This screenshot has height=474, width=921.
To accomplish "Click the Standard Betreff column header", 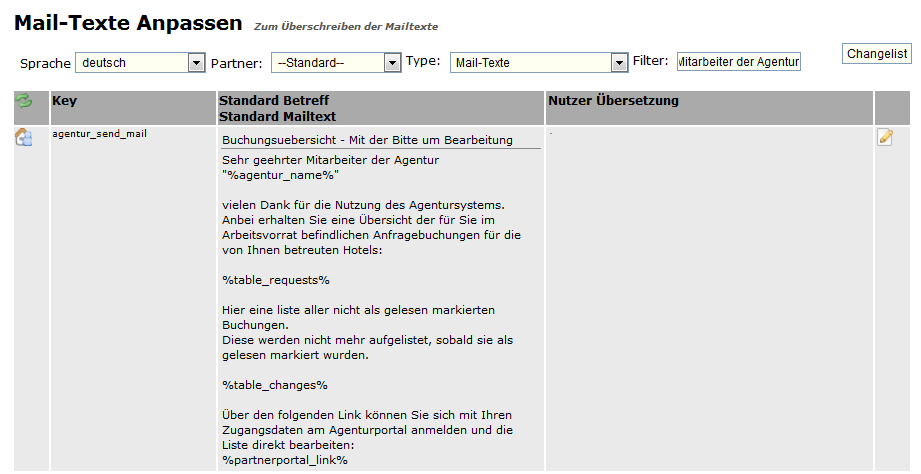I will 273,101.
